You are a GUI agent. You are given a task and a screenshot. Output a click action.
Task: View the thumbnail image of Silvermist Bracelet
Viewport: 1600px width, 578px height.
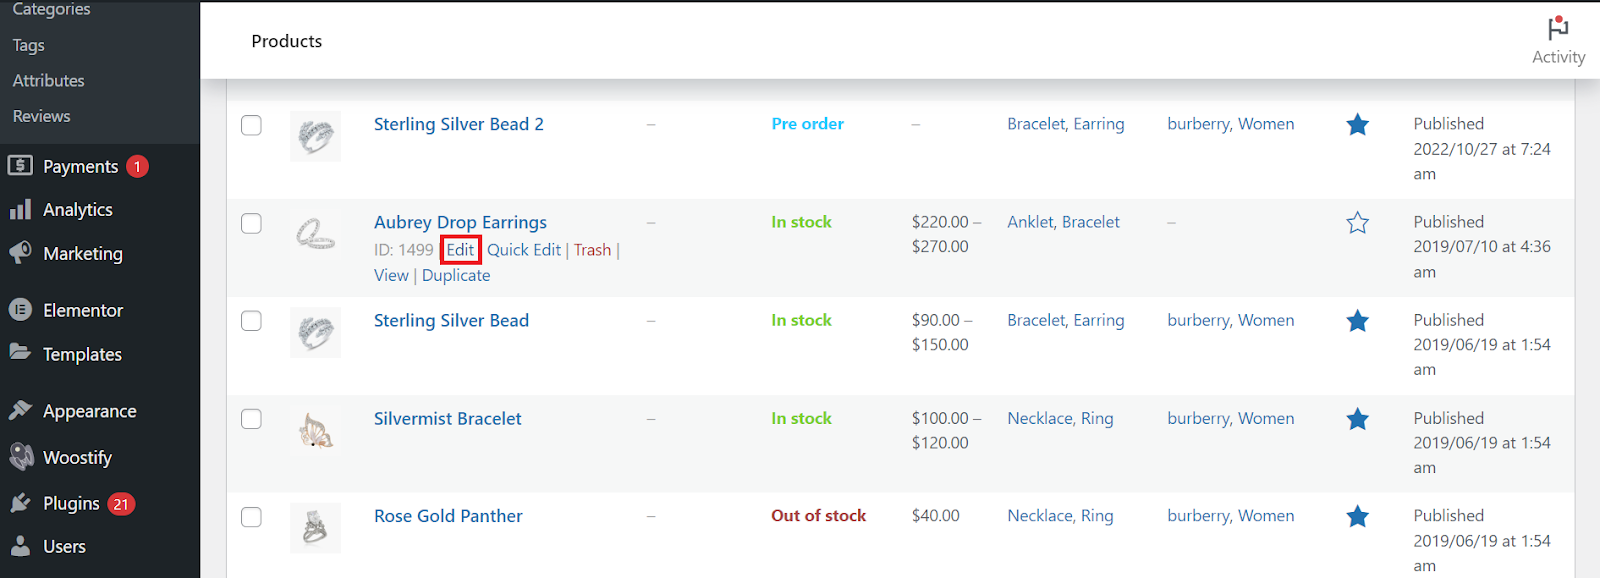315,430
